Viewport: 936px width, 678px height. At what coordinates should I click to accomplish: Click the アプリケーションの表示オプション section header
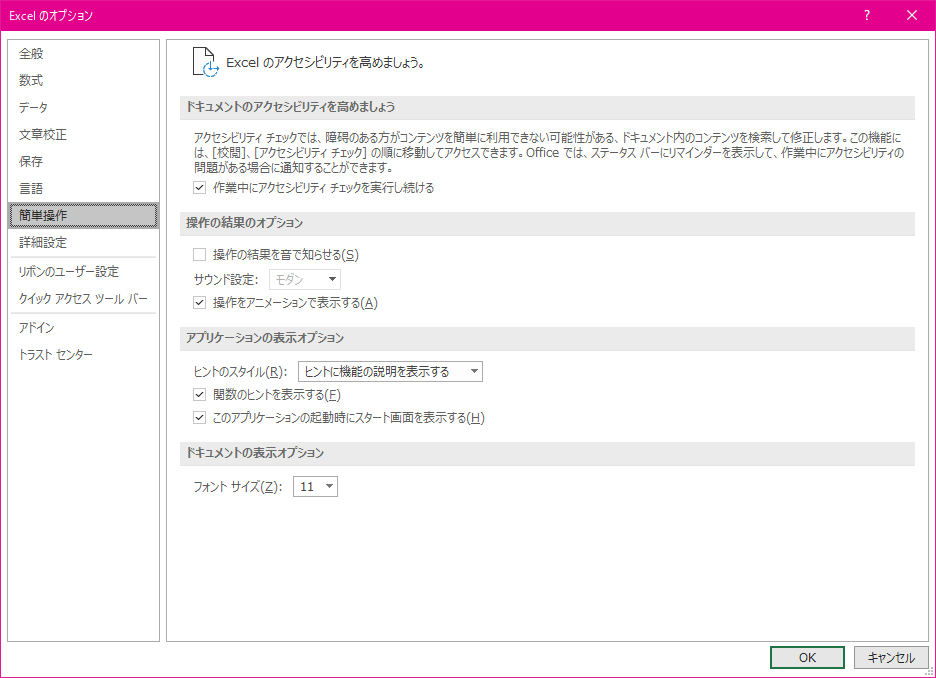[547, 338]
